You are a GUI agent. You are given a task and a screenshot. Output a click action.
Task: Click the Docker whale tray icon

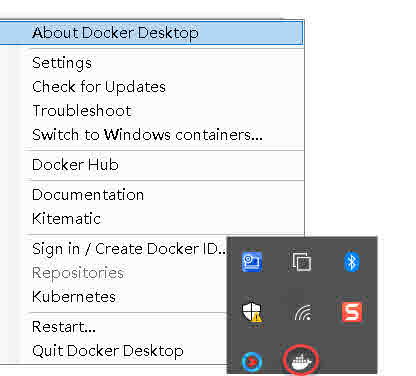coord(301,361)
